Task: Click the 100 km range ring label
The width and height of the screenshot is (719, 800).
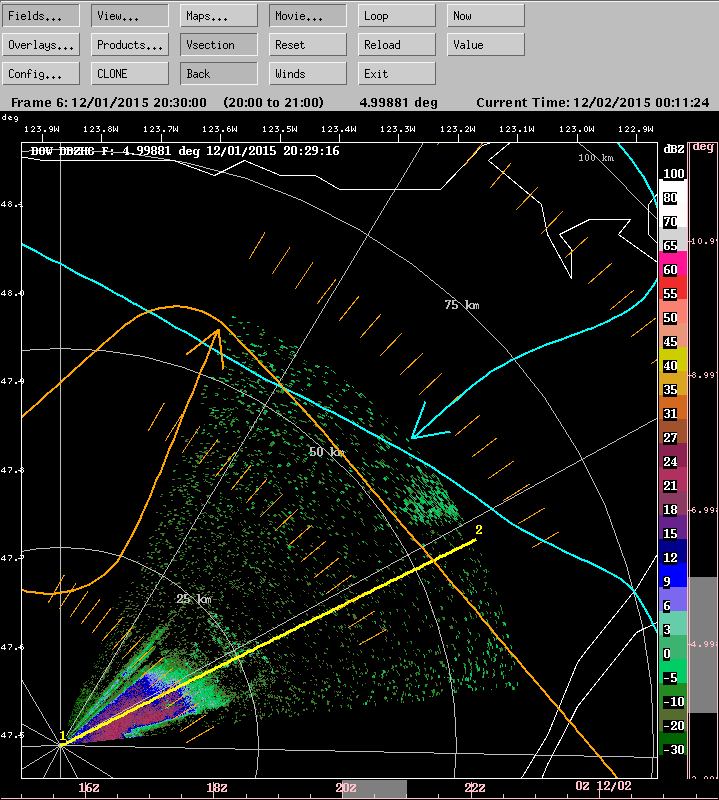Action: click(x=596, y=158)
